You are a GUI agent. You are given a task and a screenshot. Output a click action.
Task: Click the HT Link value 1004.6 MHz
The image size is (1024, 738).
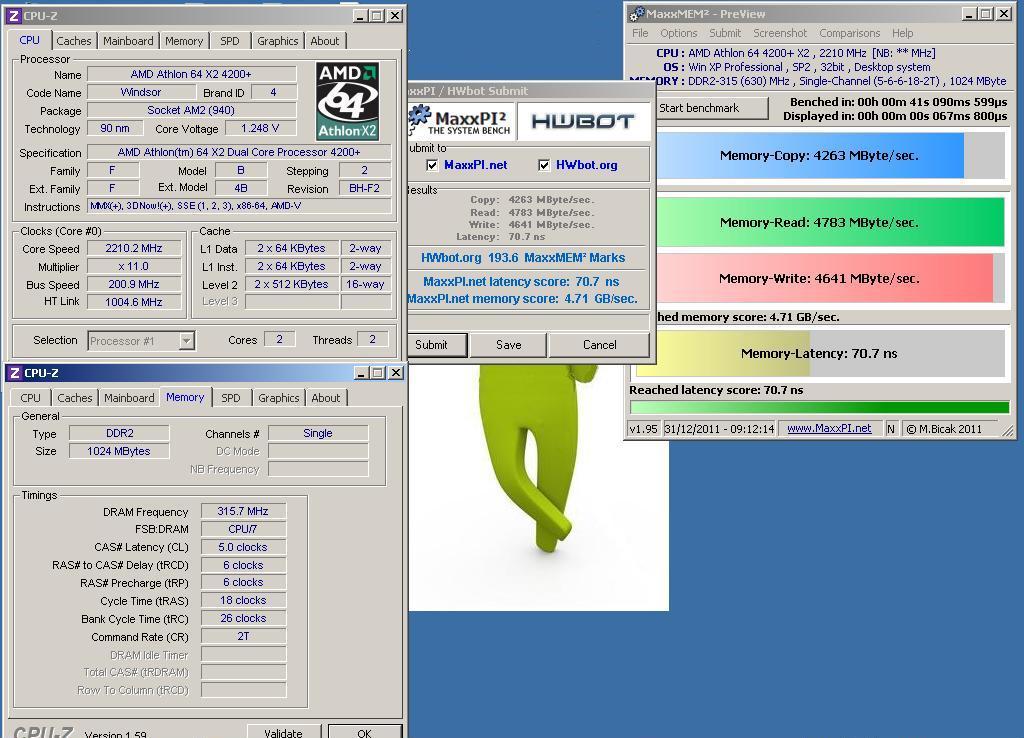tap(134, 302)
